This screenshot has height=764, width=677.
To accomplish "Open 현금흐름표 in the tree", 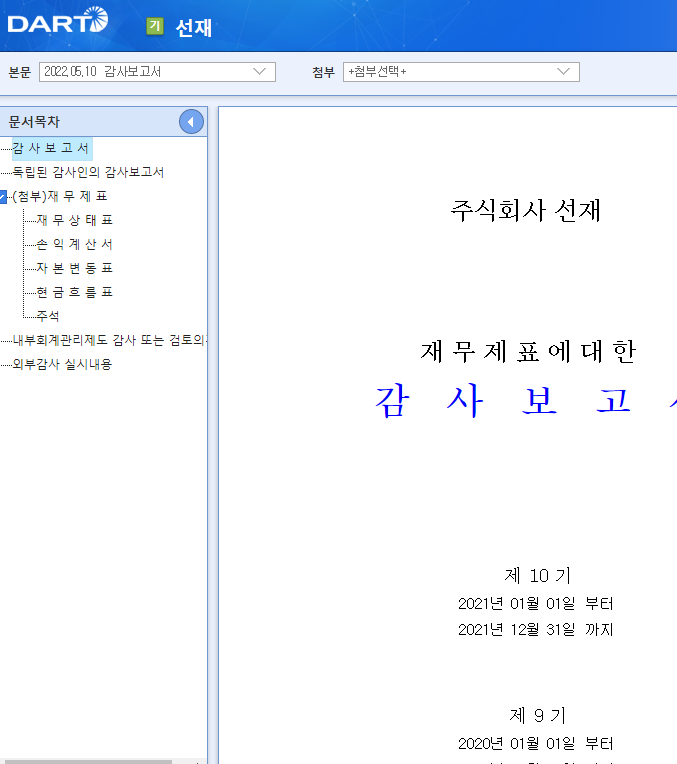I will (75, 292).
